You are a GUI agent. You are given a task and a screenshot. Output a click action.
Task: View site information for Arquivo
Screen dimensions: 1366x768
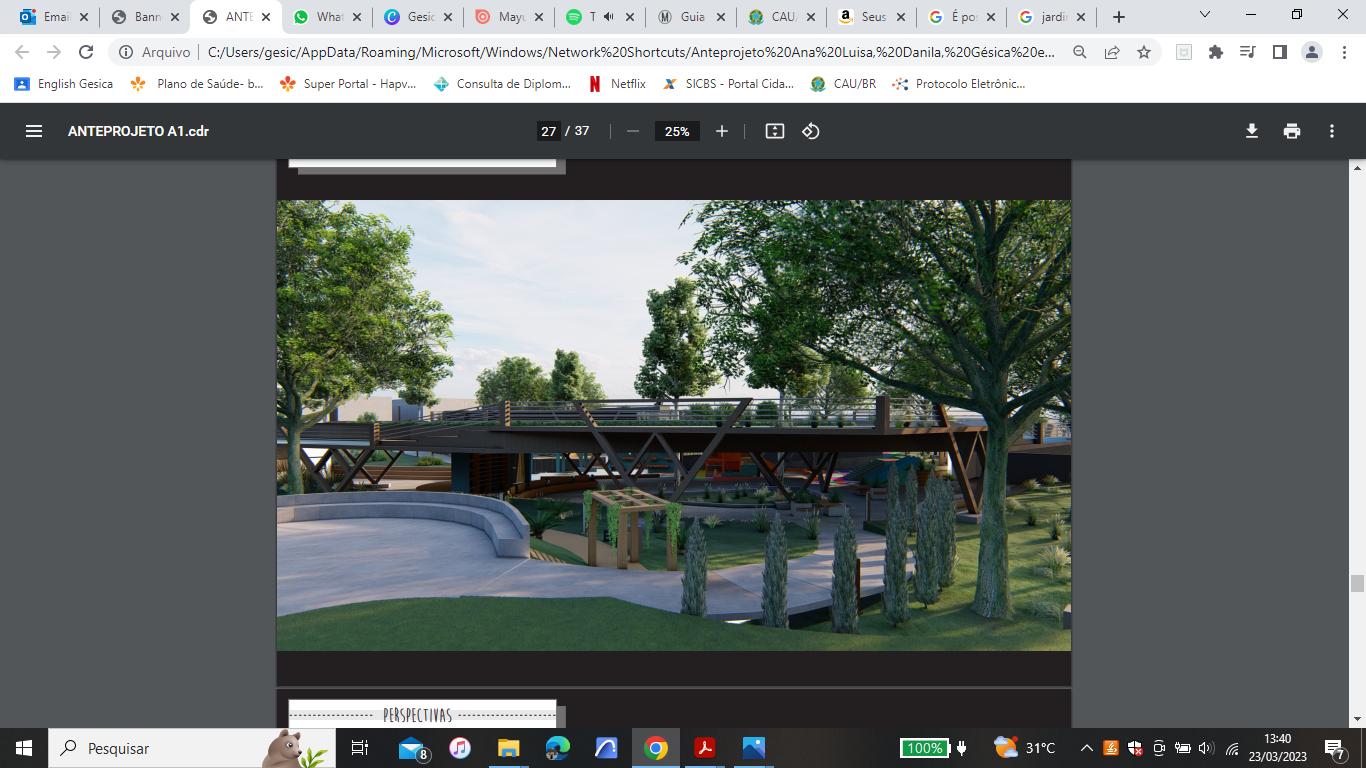coord(155,52)
